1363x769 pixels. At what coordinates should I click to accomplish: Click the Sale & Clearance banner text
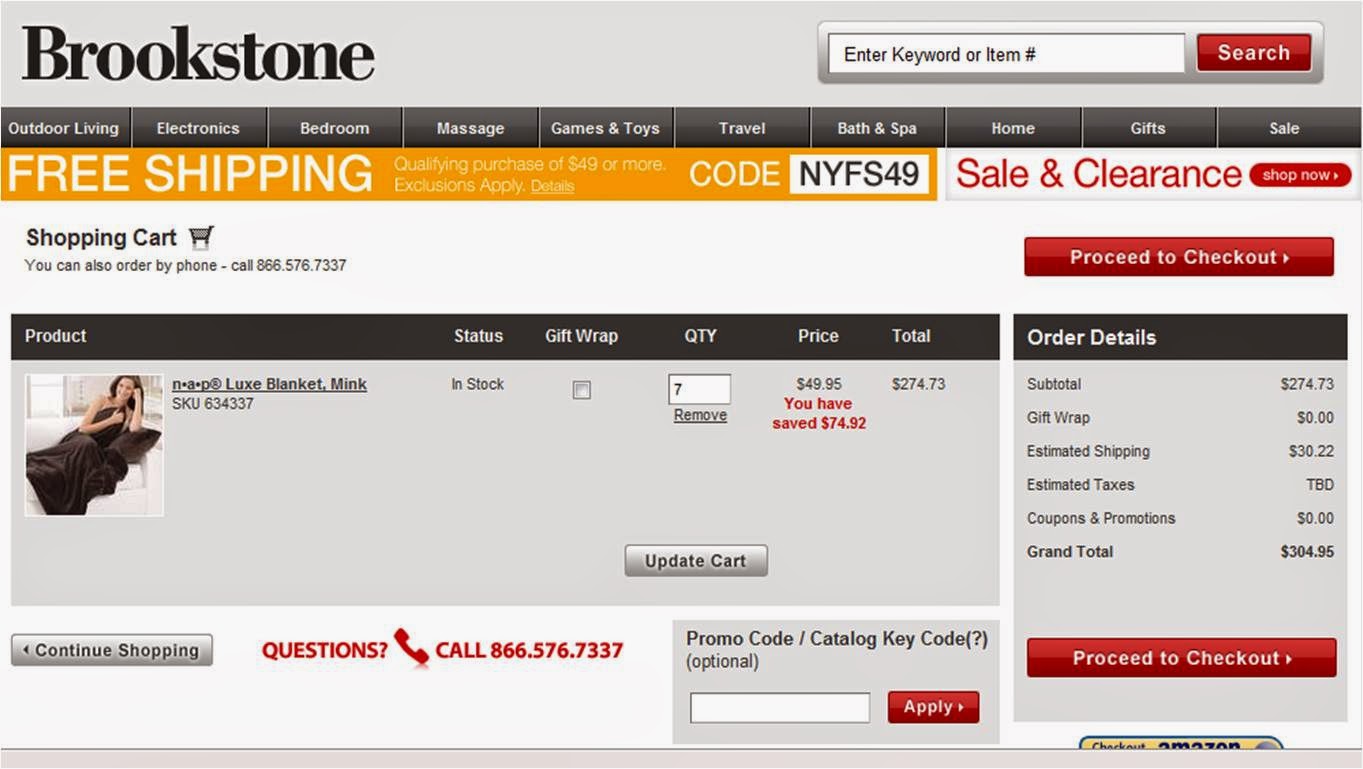(x=1098, y=174)
